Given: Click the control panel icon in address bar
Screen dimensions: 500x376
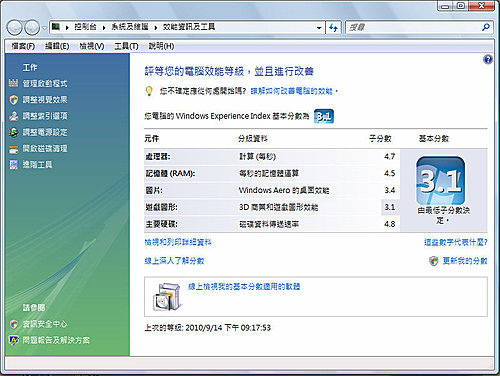Looking at the screenshot, I should click(x=56, y=26).
